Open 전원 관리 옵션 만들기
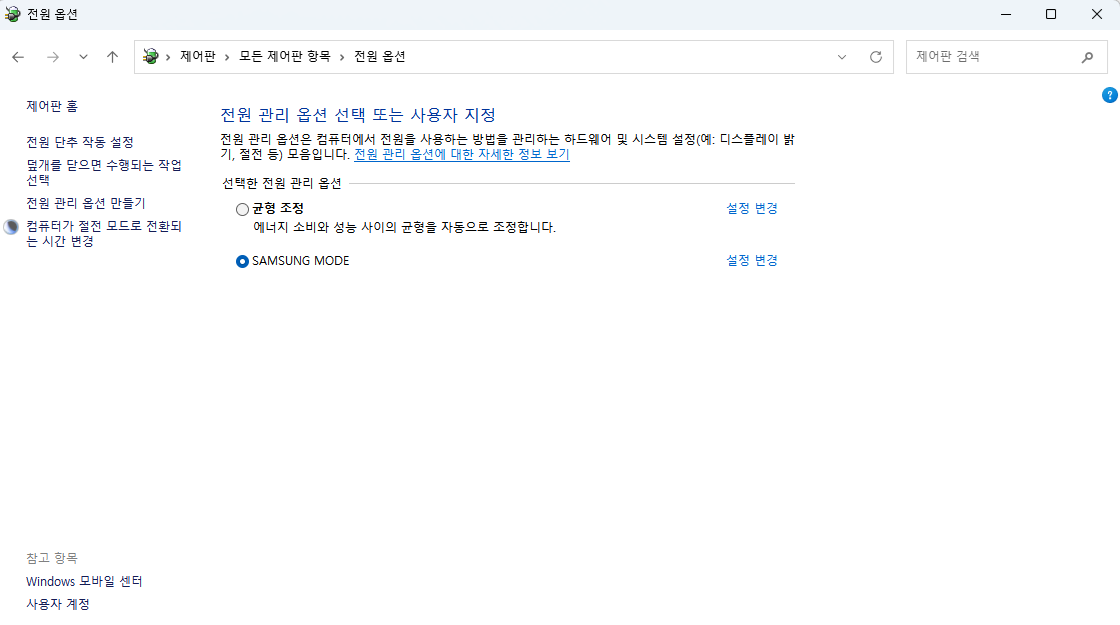The height and width of the screenshot is (625, 1120). coord(86,204)
